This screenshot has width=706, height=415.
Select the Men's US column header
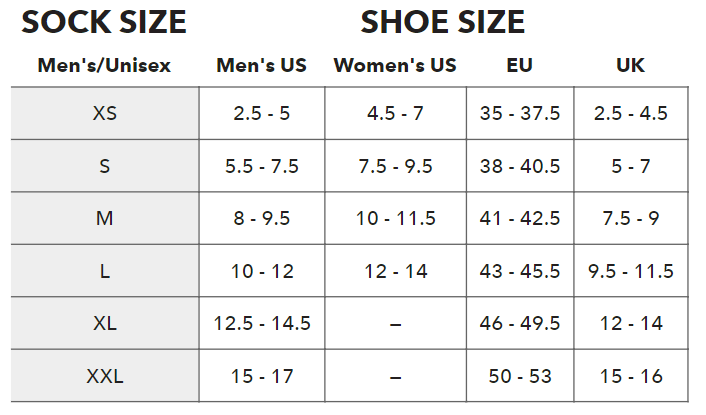click(x=262, y=66)
